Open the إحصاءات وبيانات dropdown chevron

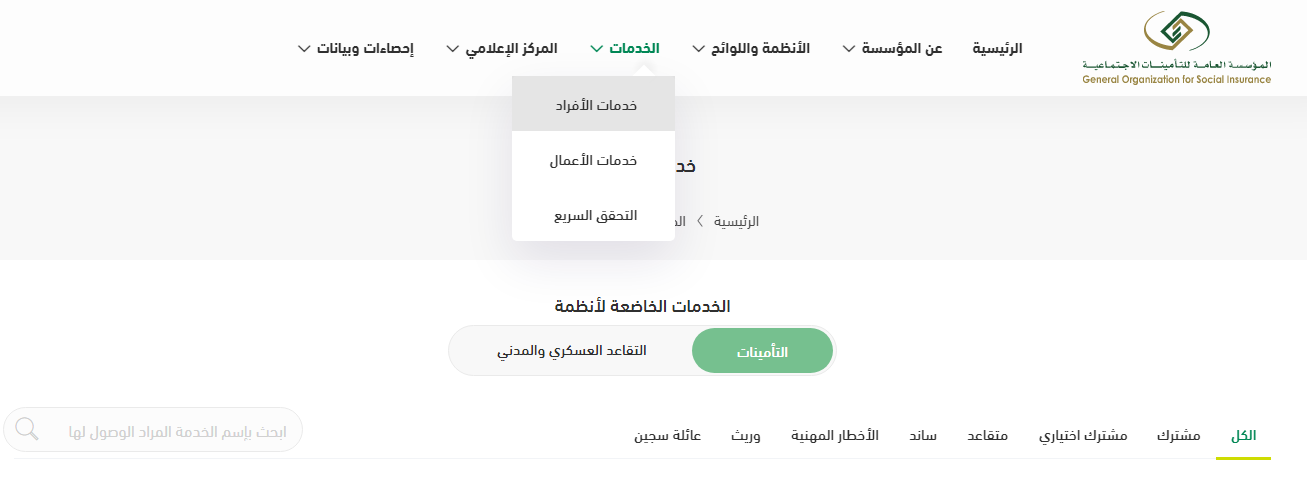click(x=304, y=48)
